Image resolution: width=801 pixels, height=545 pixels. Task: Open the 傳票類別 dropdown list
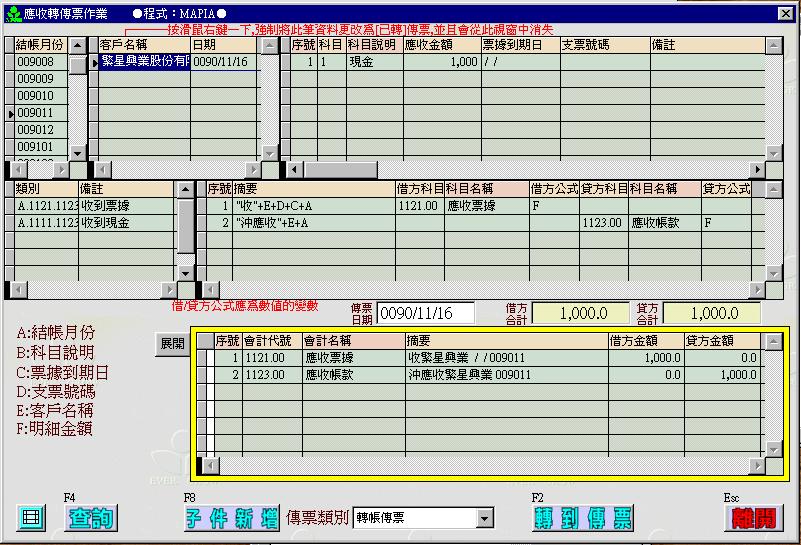click(485, 518)
